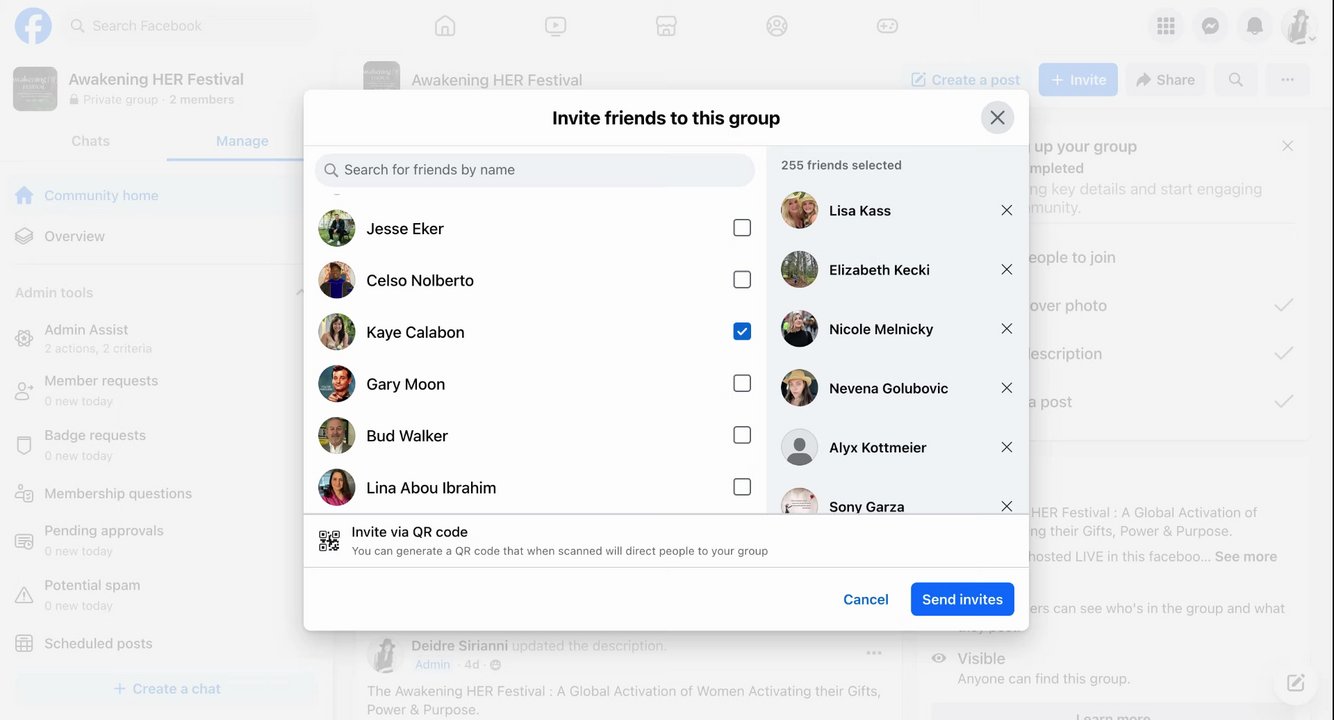The width and height of the screenshot is (1334, 720).
Task: Click the Create a chat button
Action: coord(166,689)
